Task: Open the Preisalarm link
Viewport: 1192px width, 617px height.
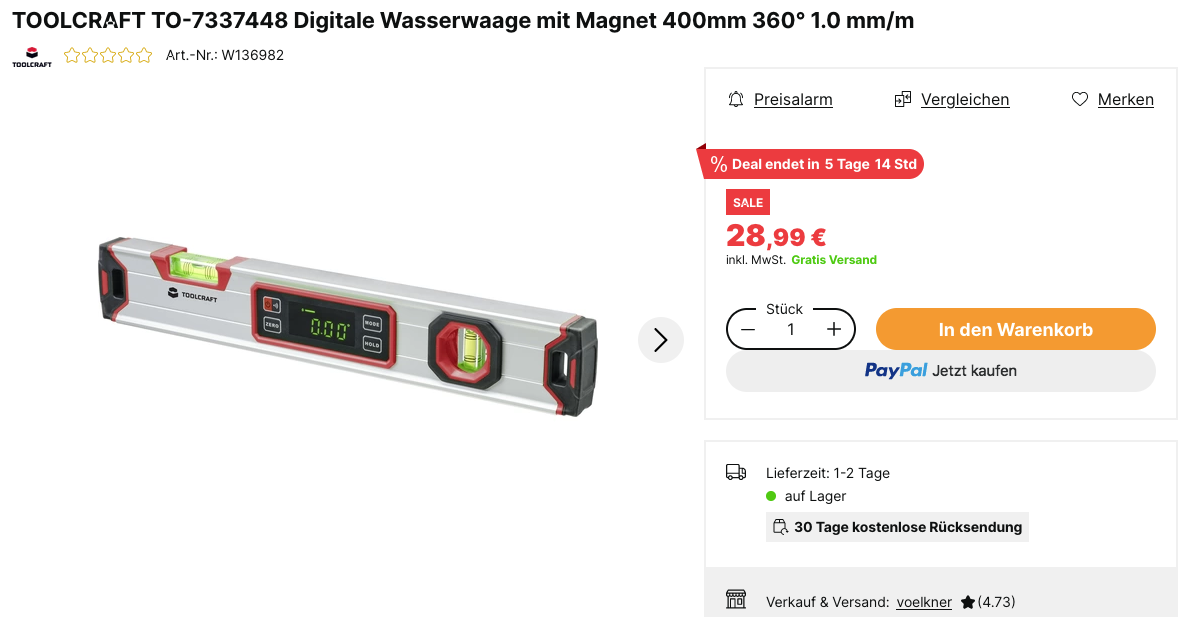Action: pos(793,100)
